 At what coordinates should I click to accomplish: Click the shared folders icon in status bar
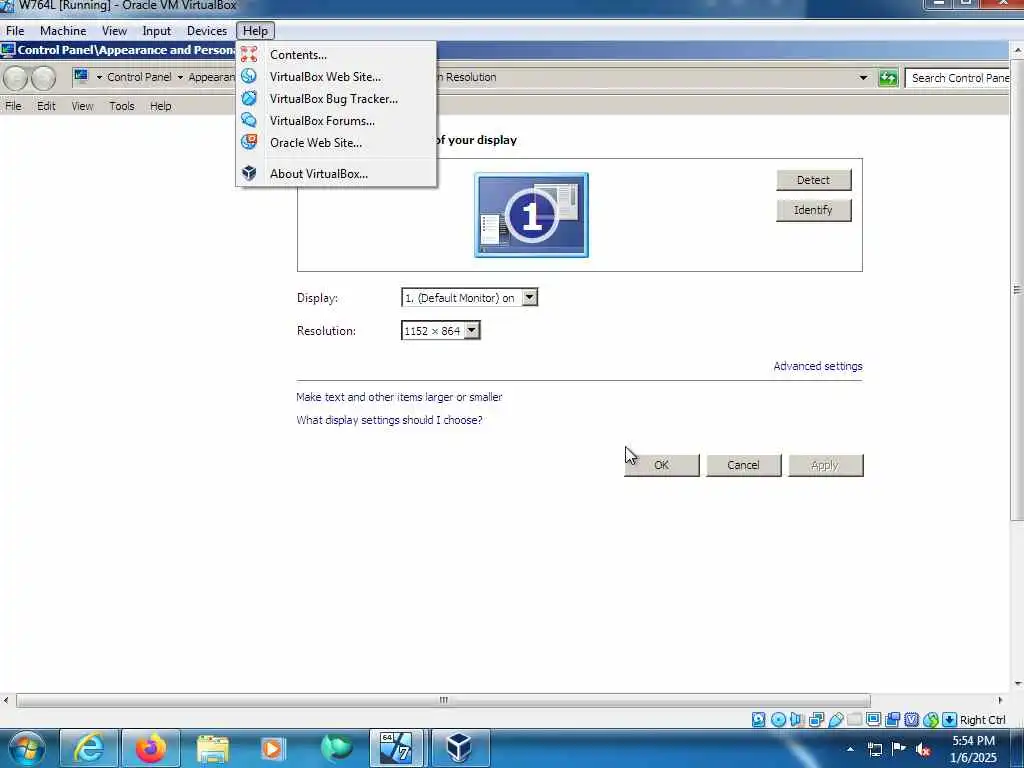(854, 719)
